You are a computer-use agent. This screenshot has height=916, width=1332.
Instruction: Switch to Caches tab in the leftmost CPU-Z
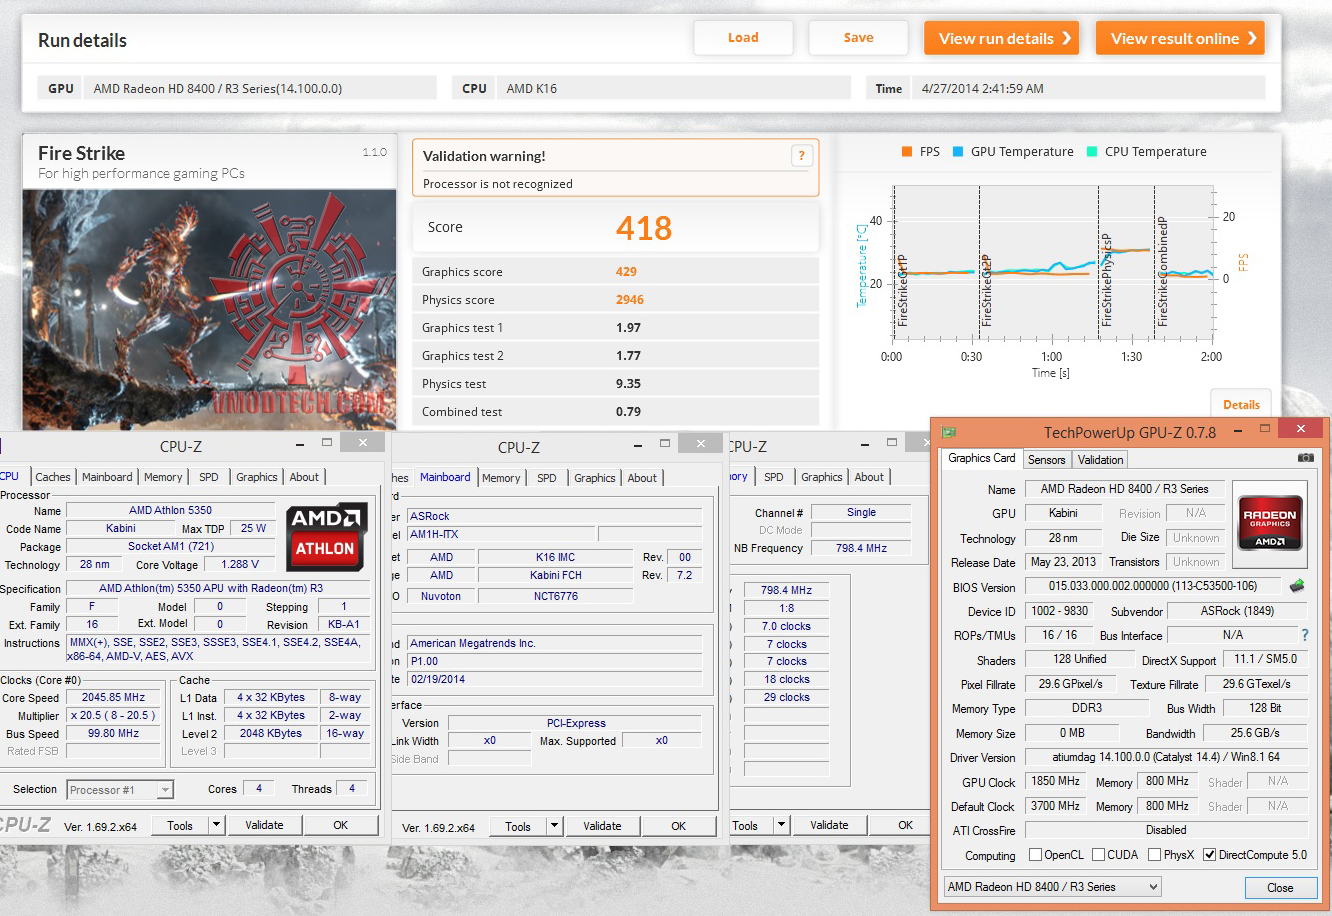click(53, 477)
